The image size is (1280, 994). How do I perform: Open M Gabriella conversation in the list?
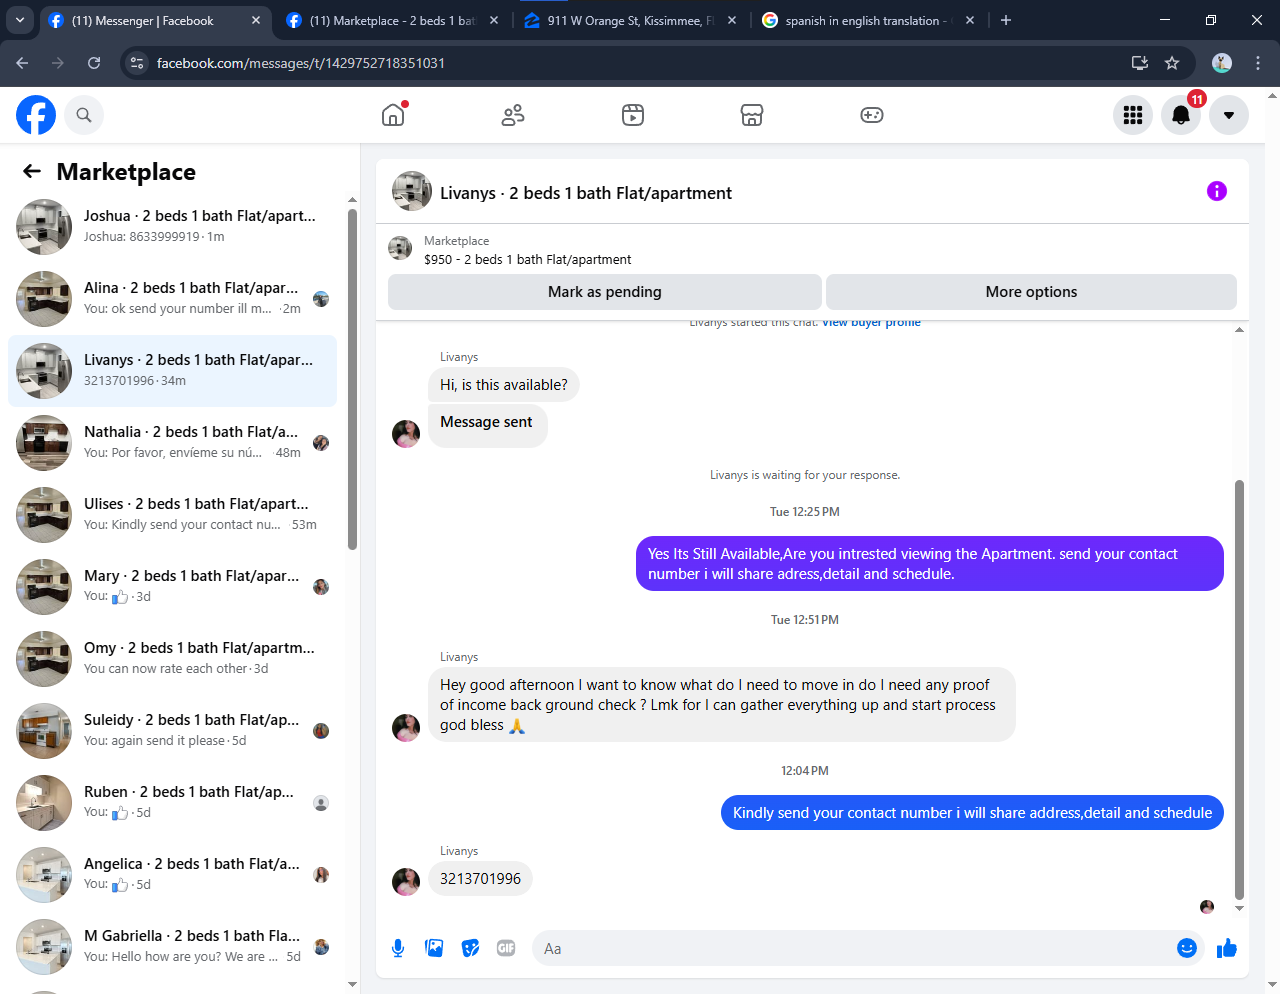172,947
